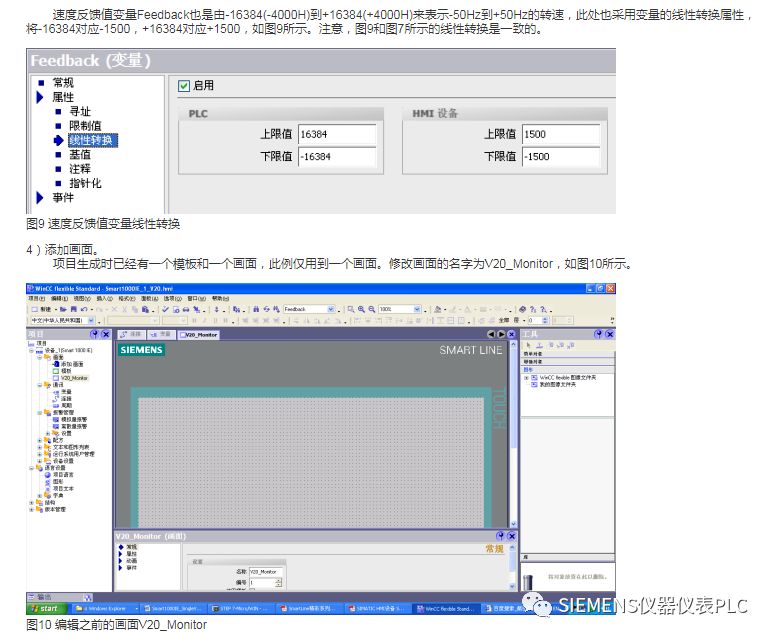Click the 名称 field showing V20_Monitor
Image resolution: width=772 pixels, height=639 pixels.
pos(265,572)
